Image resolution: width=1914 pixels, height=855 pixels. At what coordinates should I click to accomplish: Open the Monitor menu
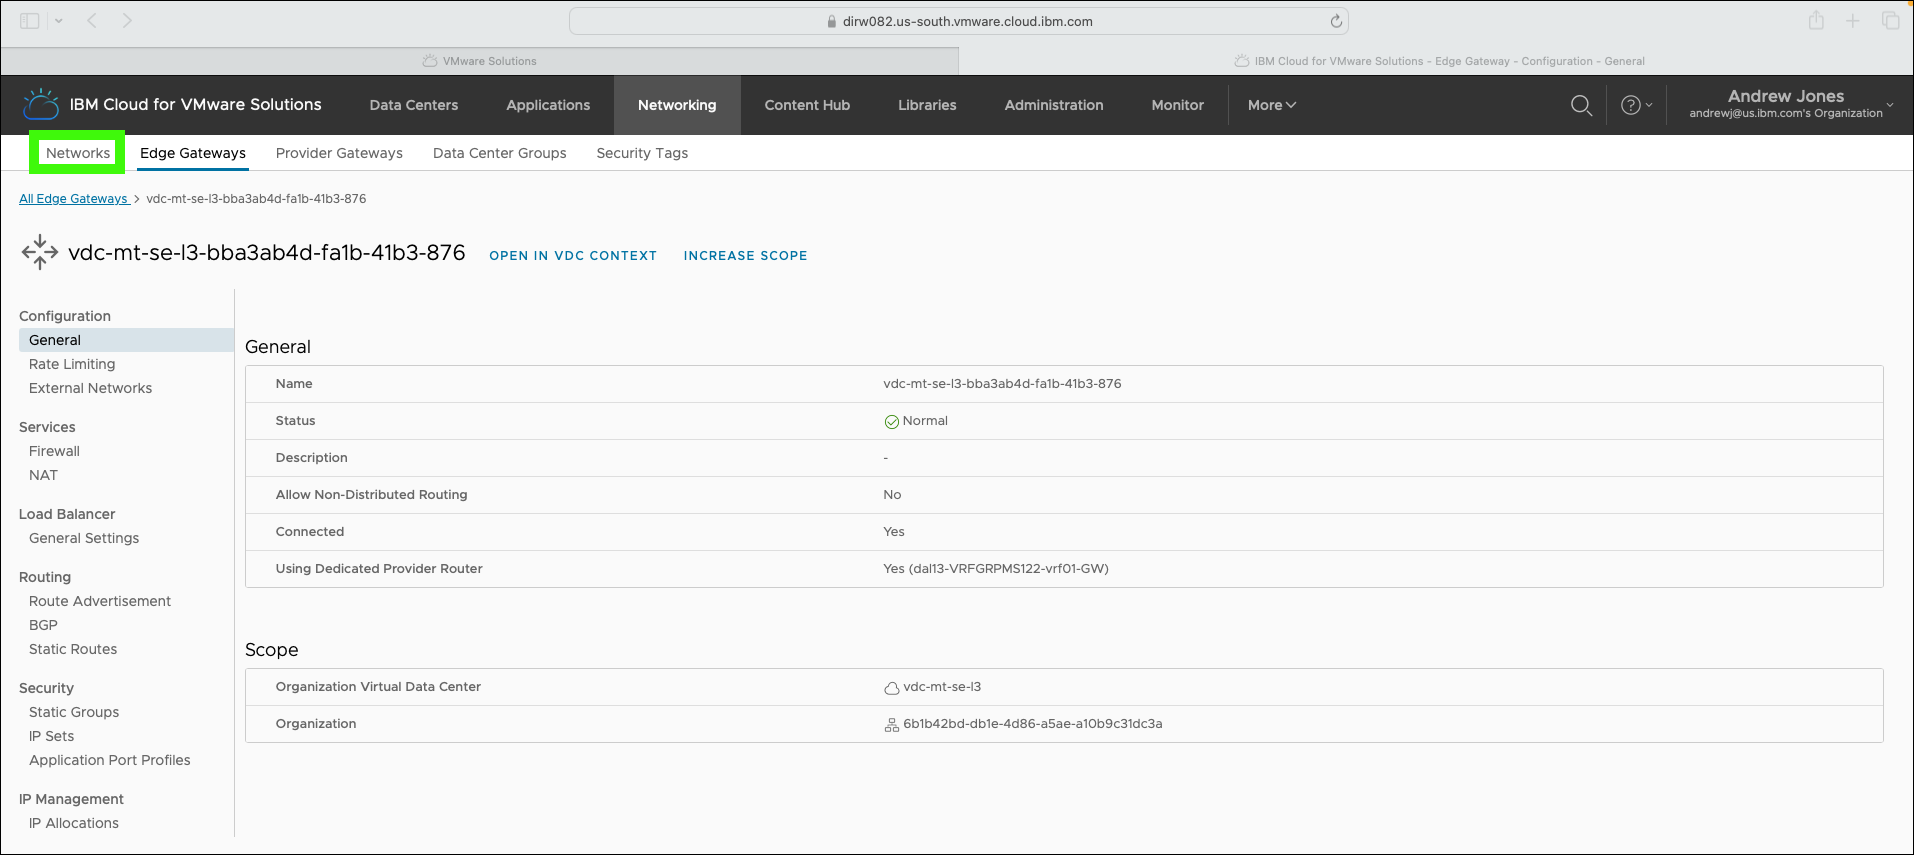pos(1178,105)
